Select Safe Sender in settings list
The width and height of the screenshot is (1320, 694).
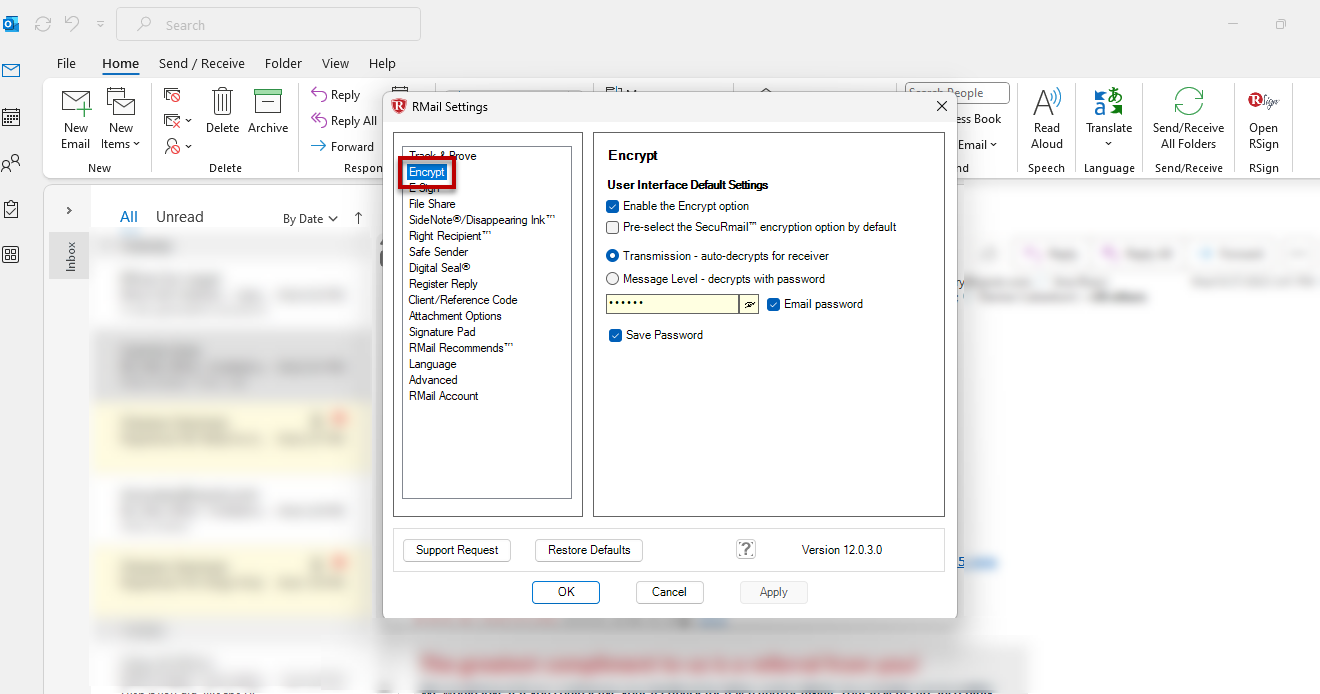tap(438, 252)
